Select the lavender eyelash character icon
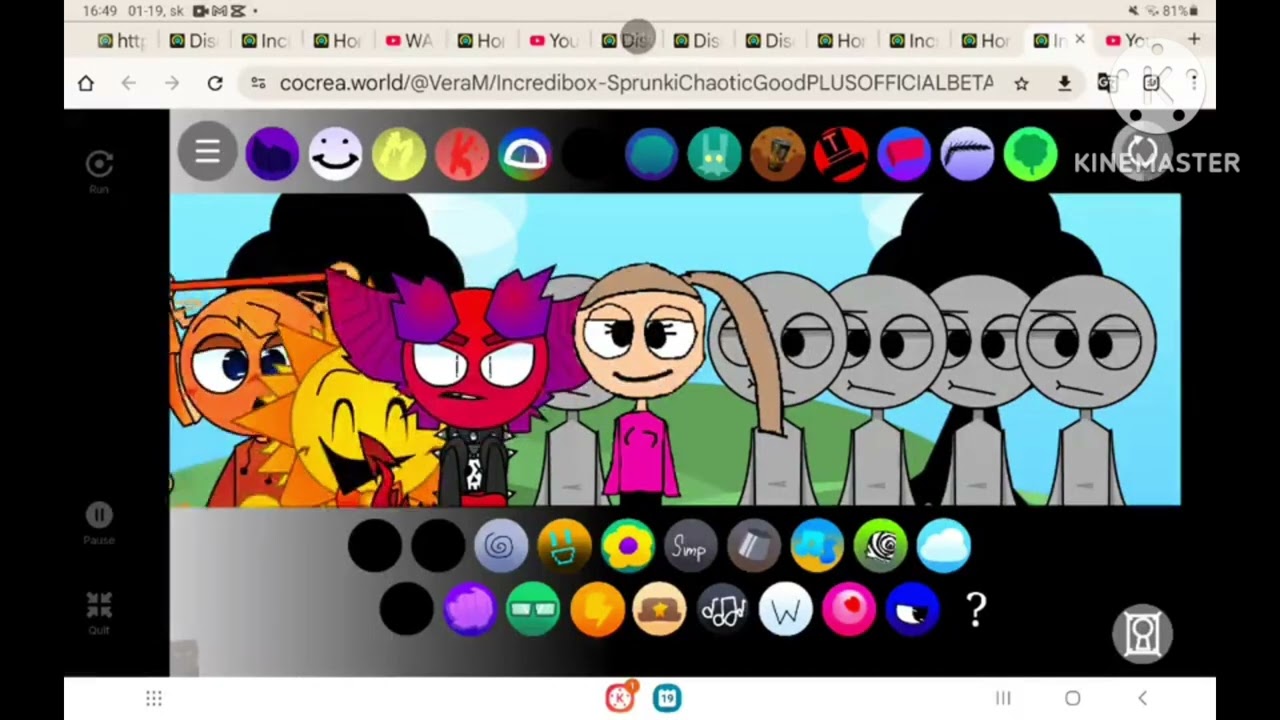The image size is (1280, 720). coord(967,154)
